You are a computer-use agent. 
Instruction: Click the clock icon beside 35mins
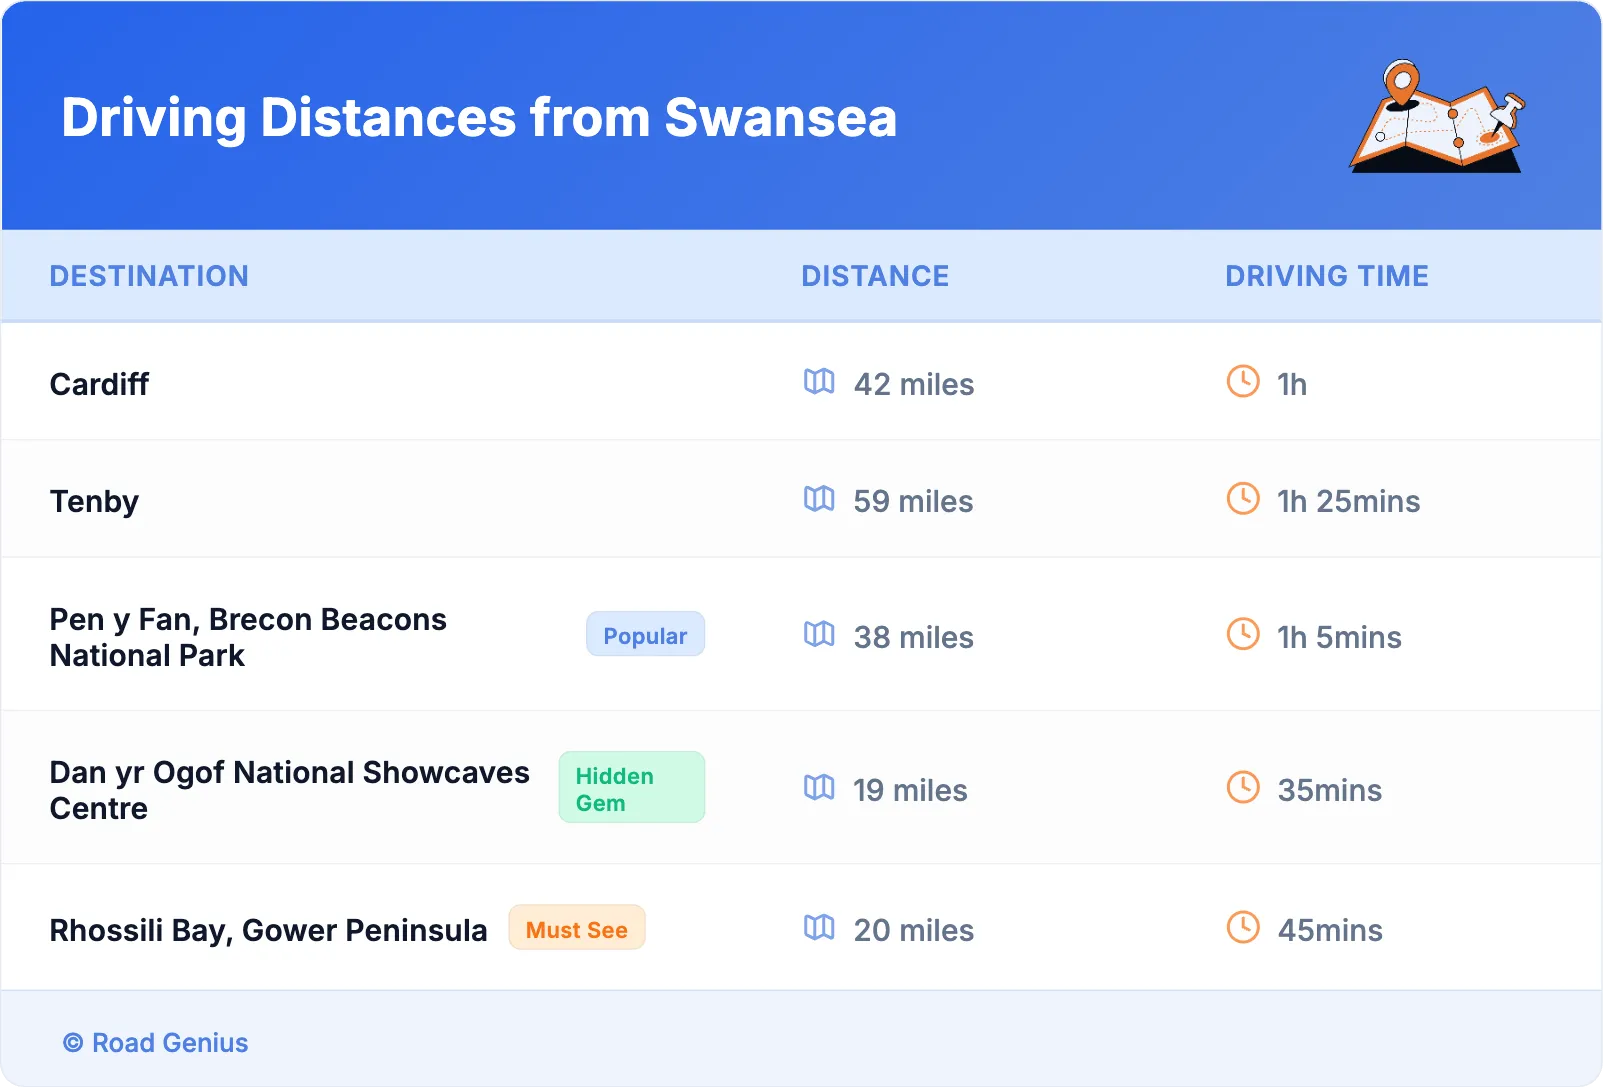pyautogui.click(x=1243, y=787)
